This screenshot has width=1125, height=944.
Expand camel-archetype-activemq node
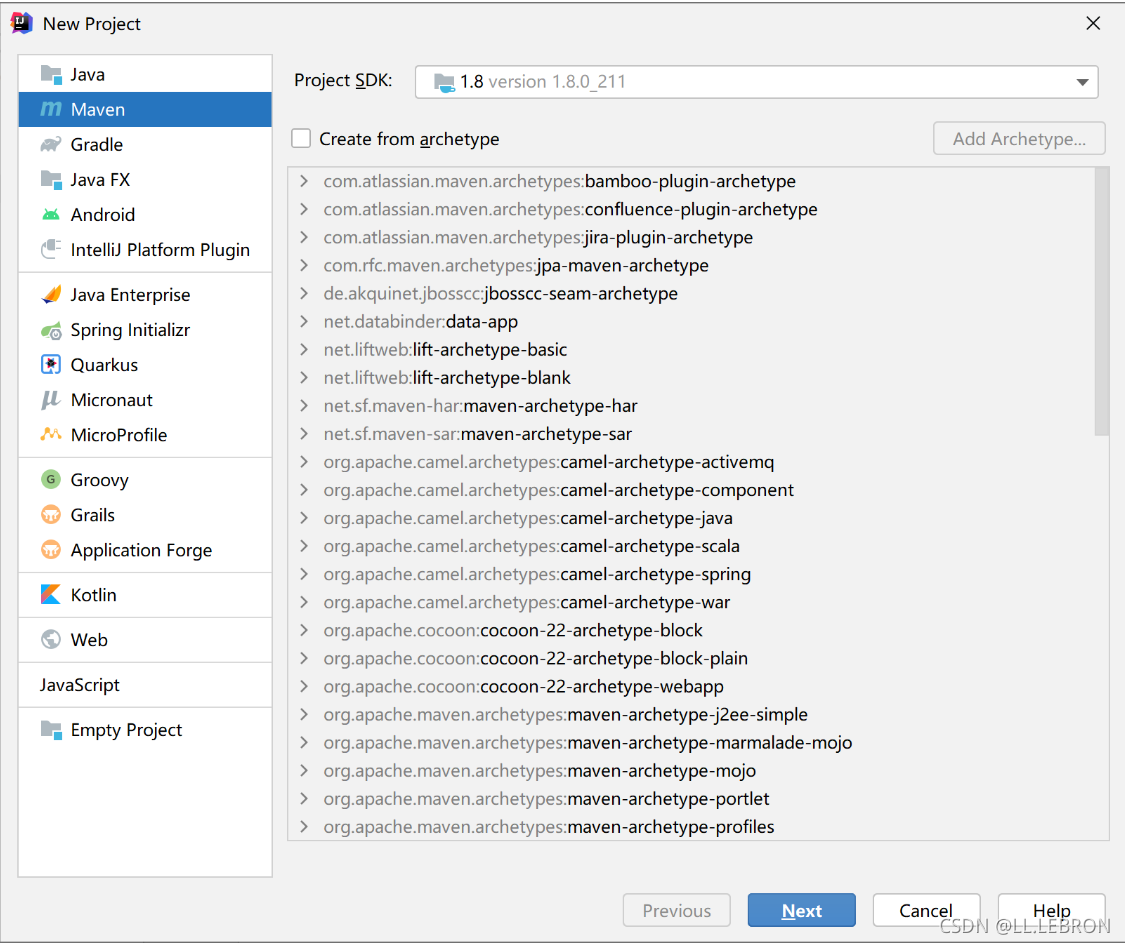click(304, 461)
